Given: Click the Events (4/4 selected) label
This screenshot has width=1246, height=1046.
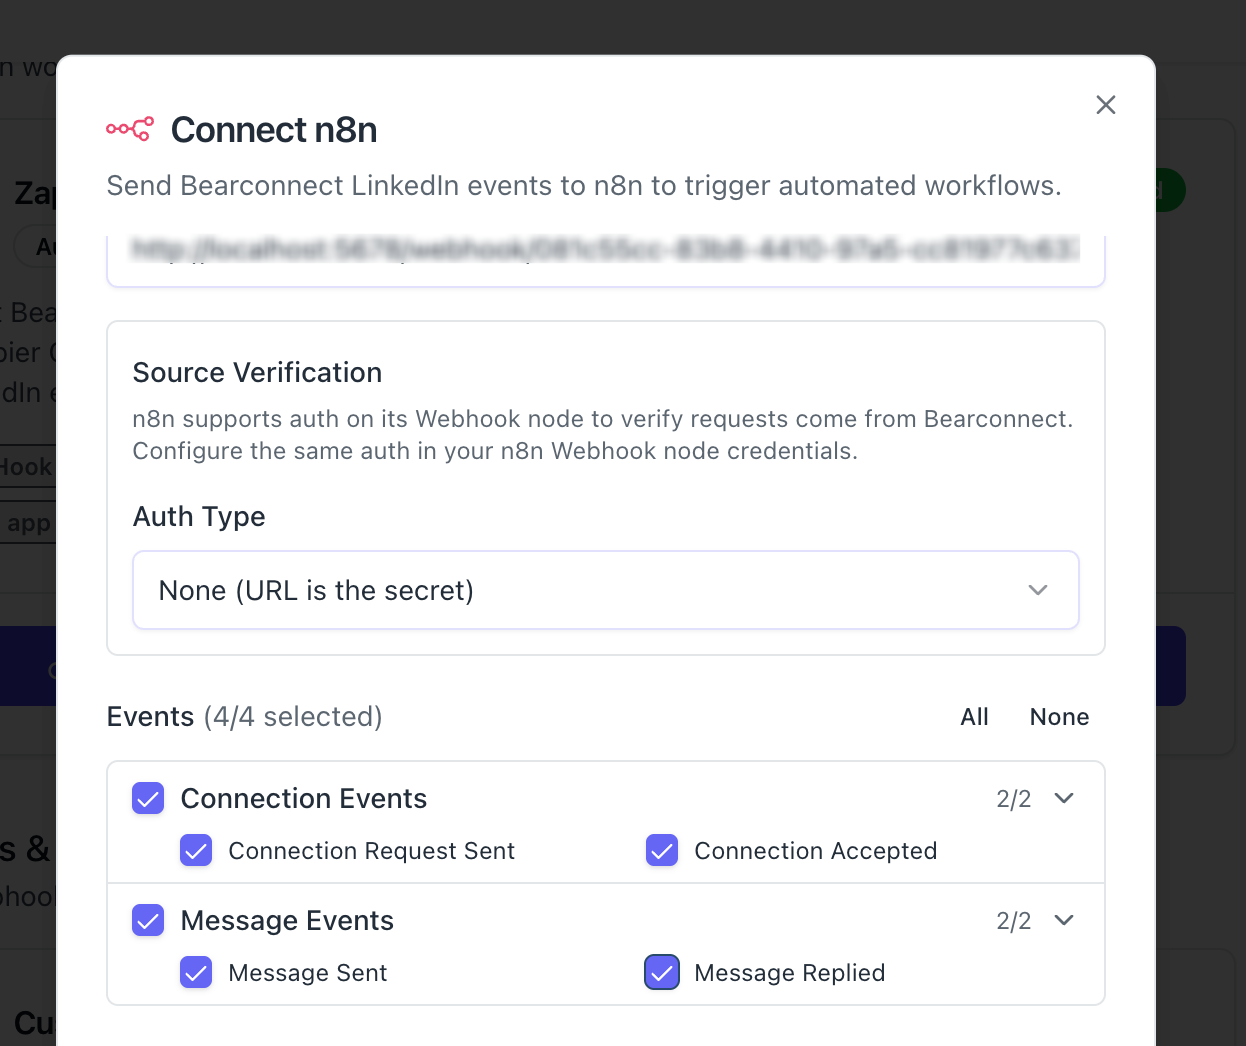Looking at the screenshot, I should click(x=244, y=717).
